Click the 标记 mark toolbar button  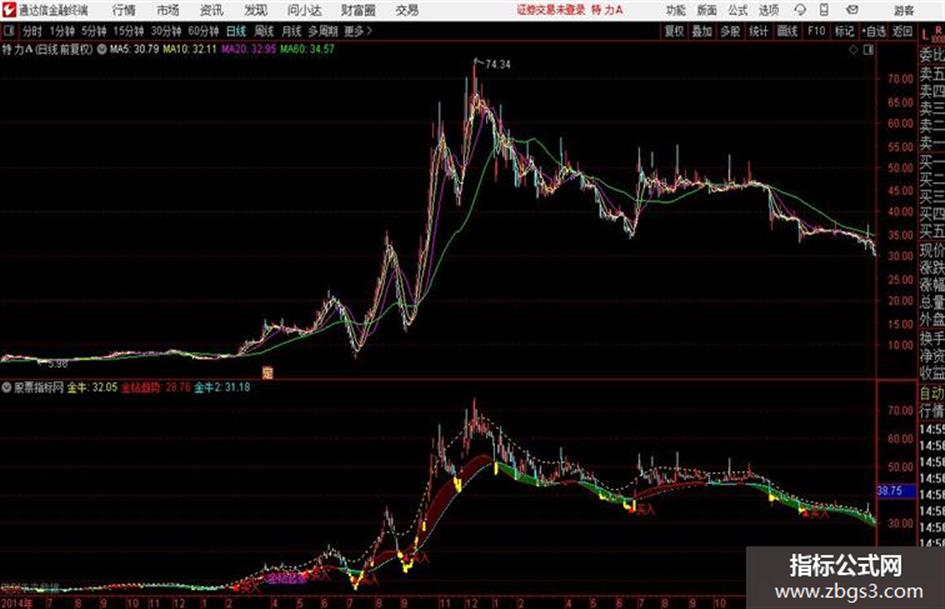844,31
